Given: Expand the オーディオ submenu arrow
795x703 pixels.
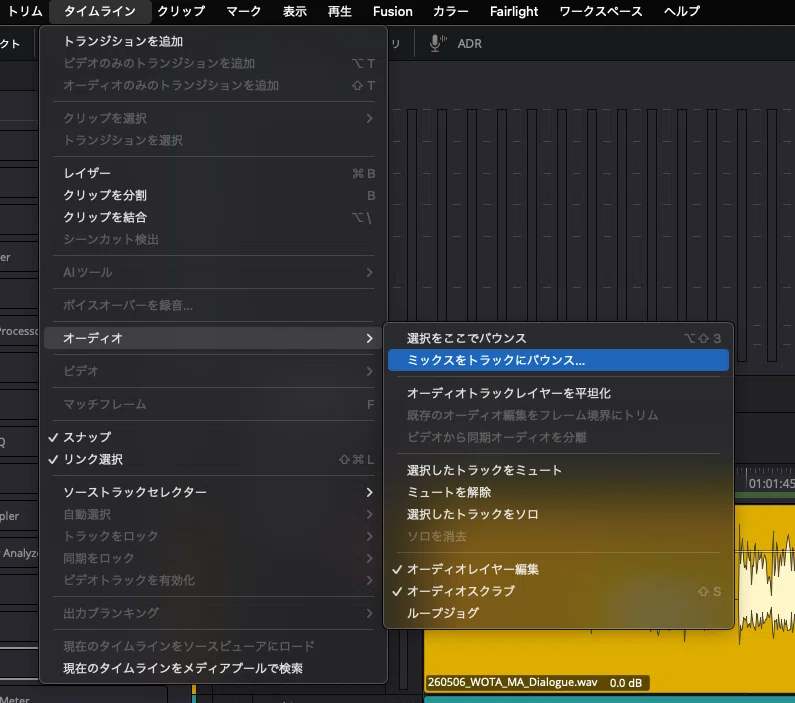Looking at the screenshot, I should (x=370, y=338).
